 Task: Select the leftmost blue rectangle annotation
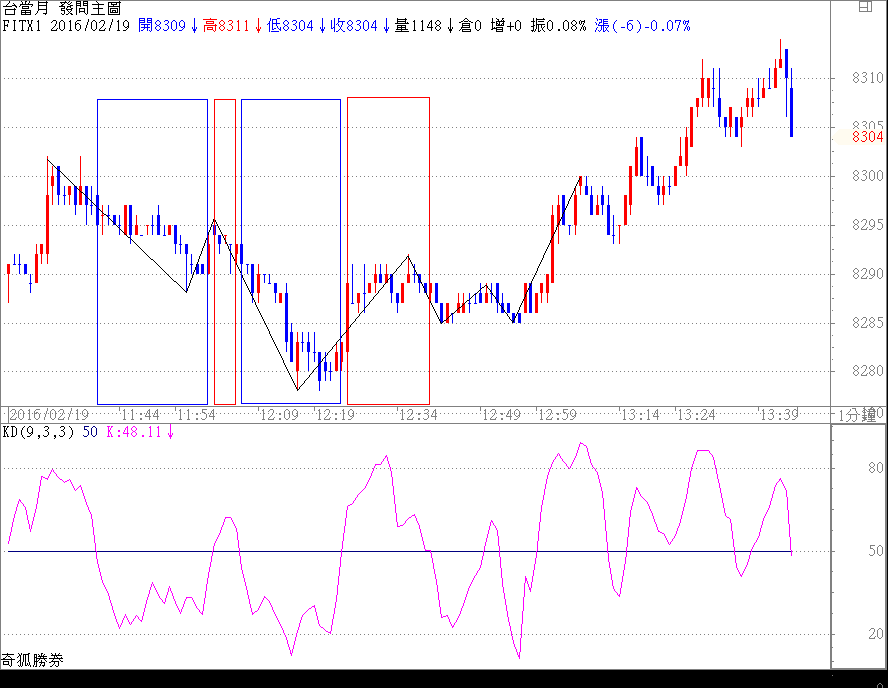click(x=98, y=250)
